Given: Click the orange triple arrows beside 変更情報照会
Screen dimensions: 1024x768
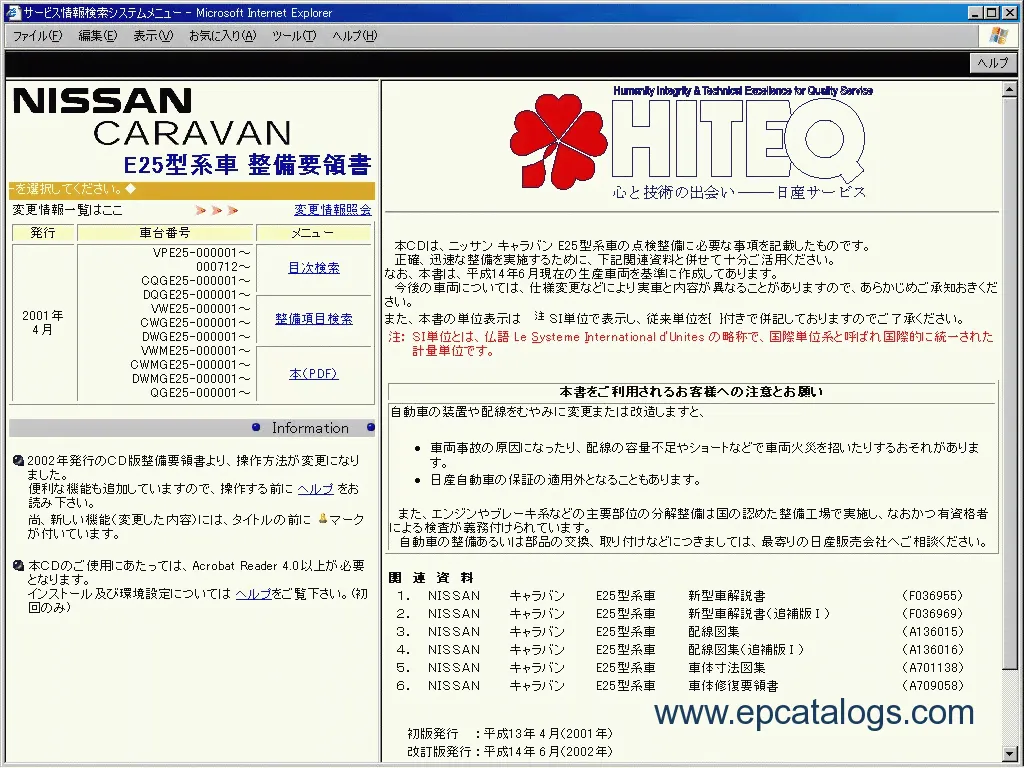Looking at the screenshot, I should tap(217, 210).
